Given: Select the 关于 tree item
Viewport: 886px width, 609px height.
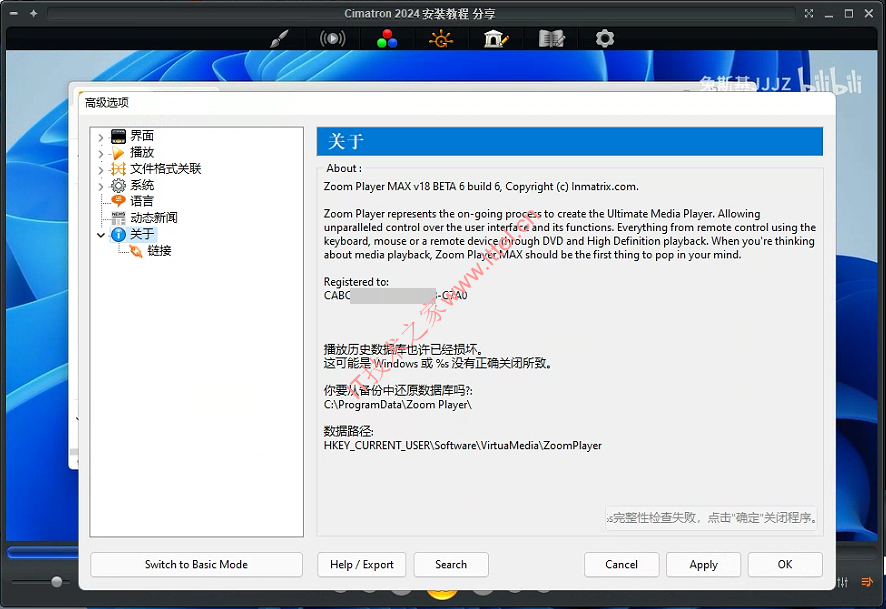Looking at the screenshot, I should 142,234.
